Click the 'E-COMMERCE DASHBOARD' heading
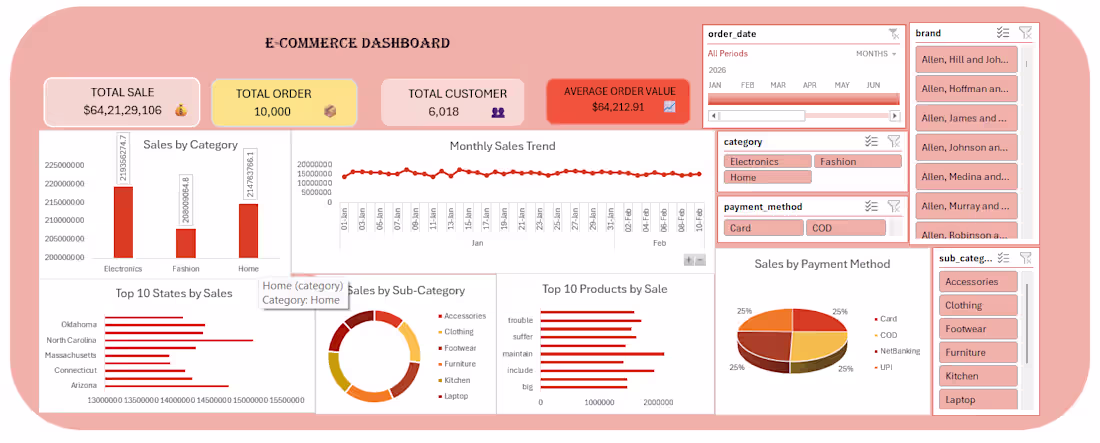 click(357, 43)
